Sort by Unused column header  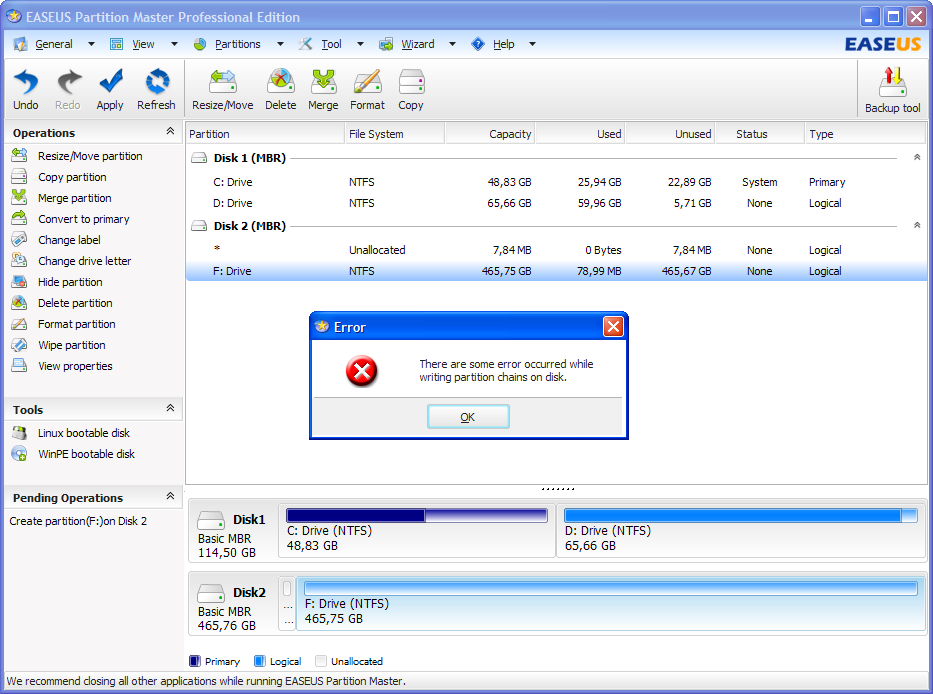[x=670, y=134]
